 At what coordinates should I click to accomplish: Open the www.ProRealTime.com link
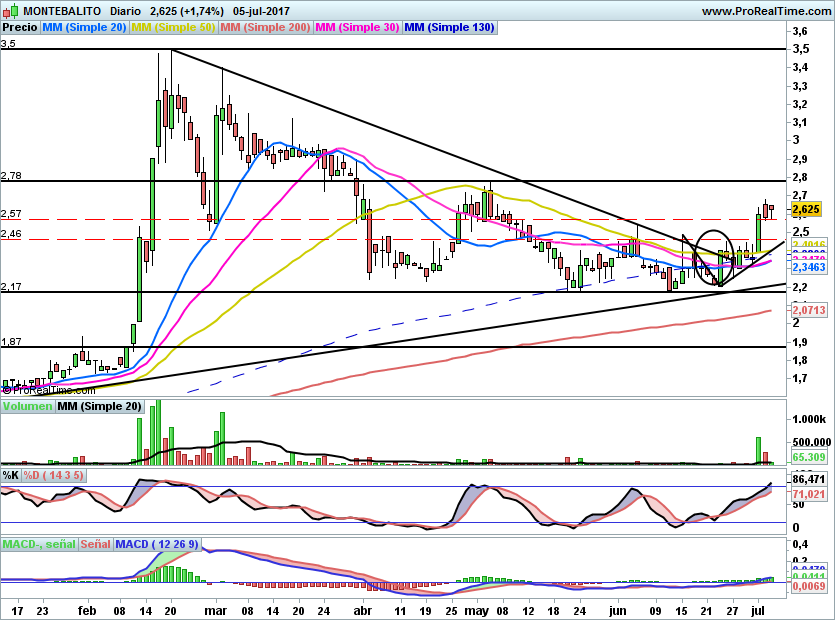tap(766, 10)
